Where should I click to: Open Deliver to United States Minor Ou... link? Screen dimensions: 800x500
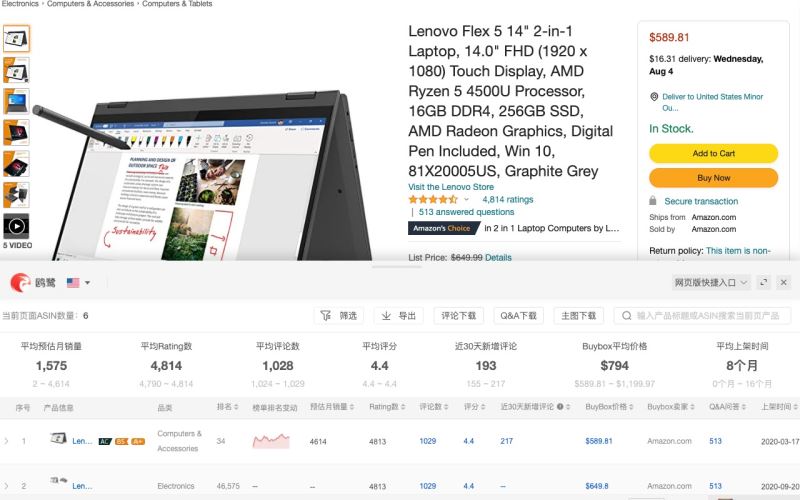point(712,102)
